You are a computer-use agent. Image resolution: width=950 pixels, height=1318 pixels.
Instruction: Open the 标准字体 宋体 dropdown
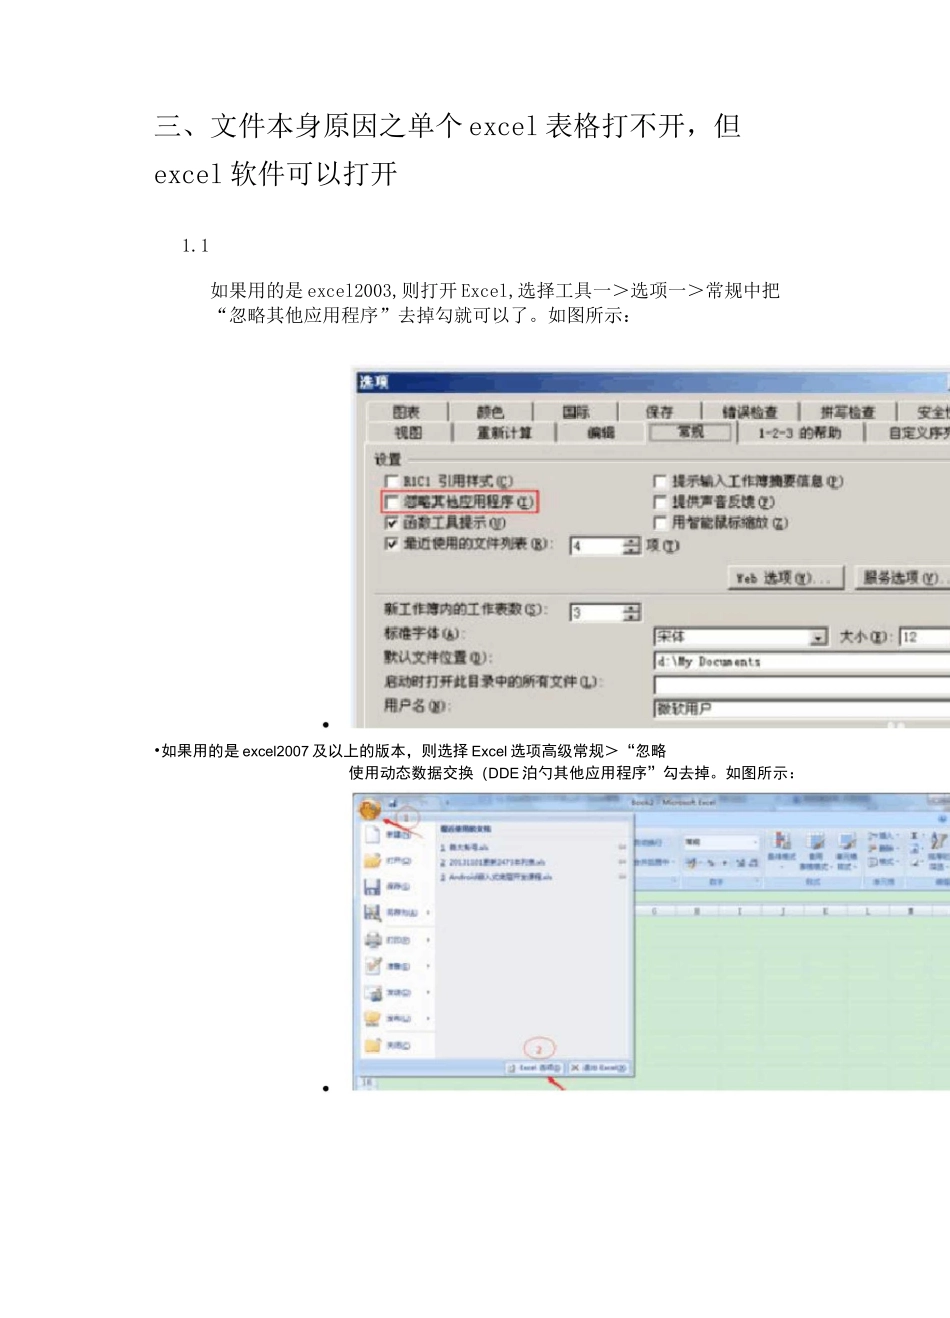click(x=818, y=637)
